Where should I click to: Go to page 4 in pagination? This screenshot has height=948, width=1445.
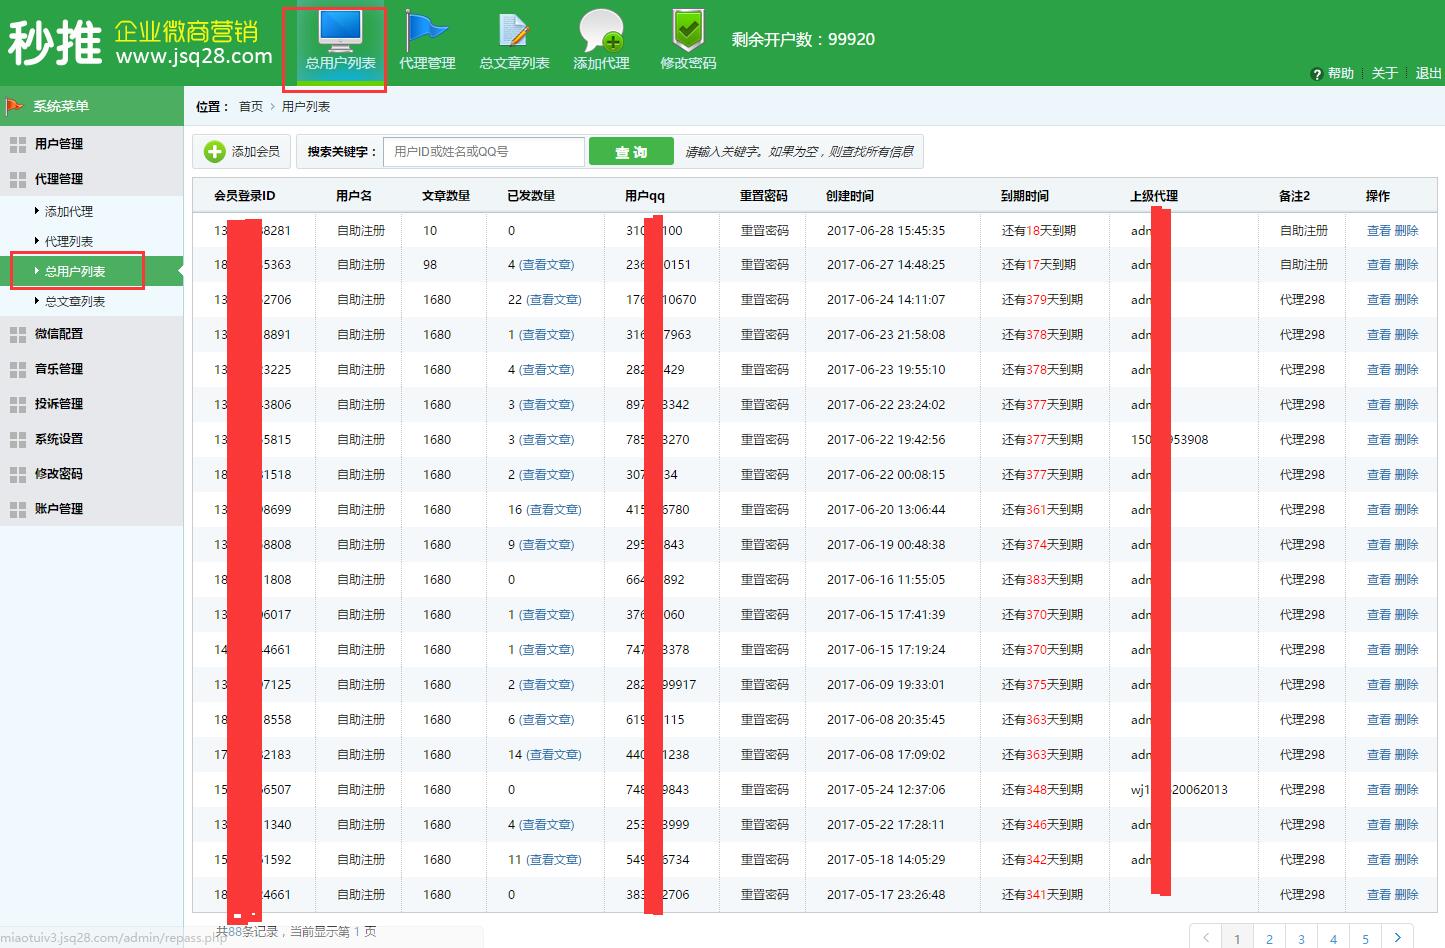coord(1333,939)
